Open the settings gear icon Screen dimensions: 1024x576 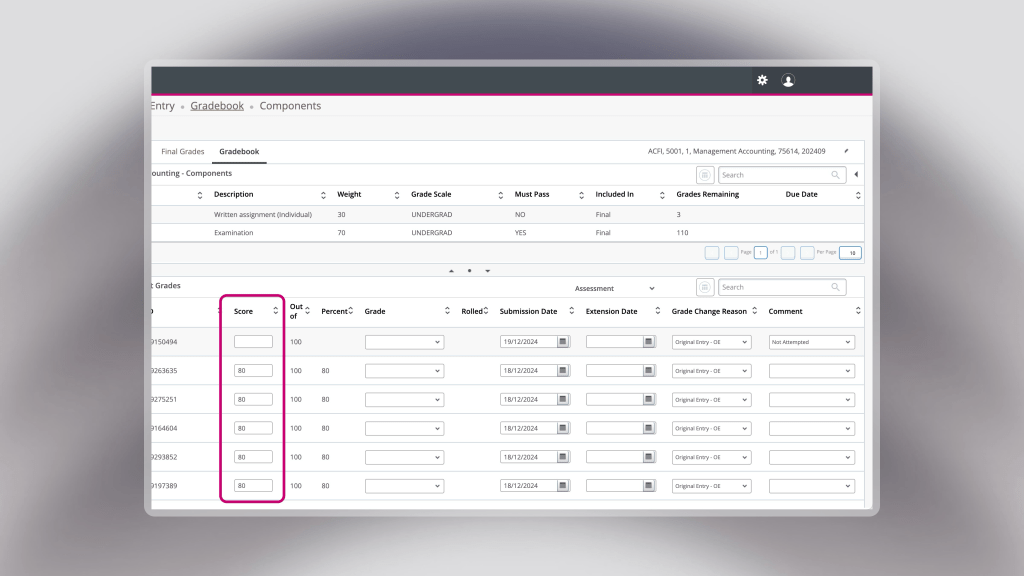pos(762,80)
